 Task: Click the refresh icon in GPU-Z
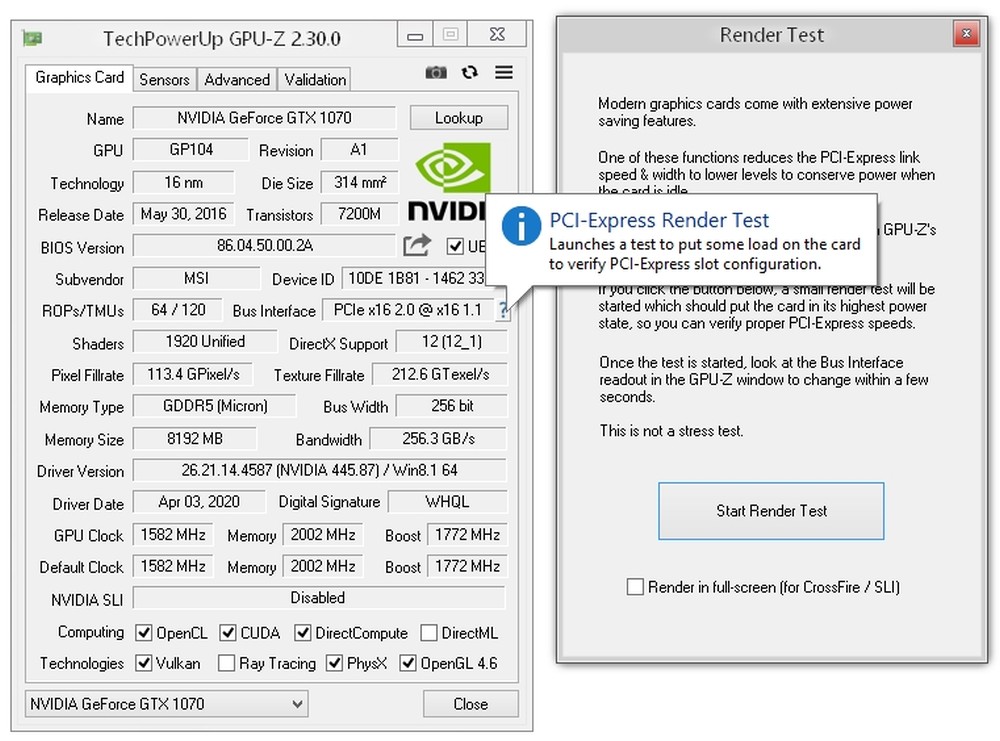click(x=470, y=73)
